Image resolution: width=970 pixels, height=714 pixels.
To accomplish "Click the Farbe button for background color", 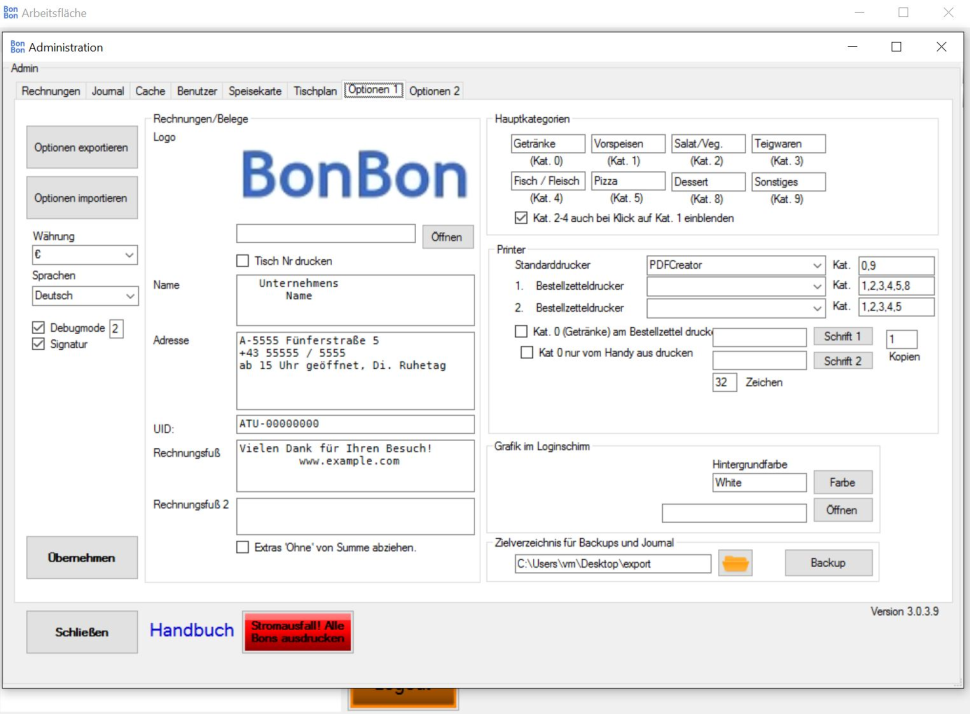I will point(842,482).
